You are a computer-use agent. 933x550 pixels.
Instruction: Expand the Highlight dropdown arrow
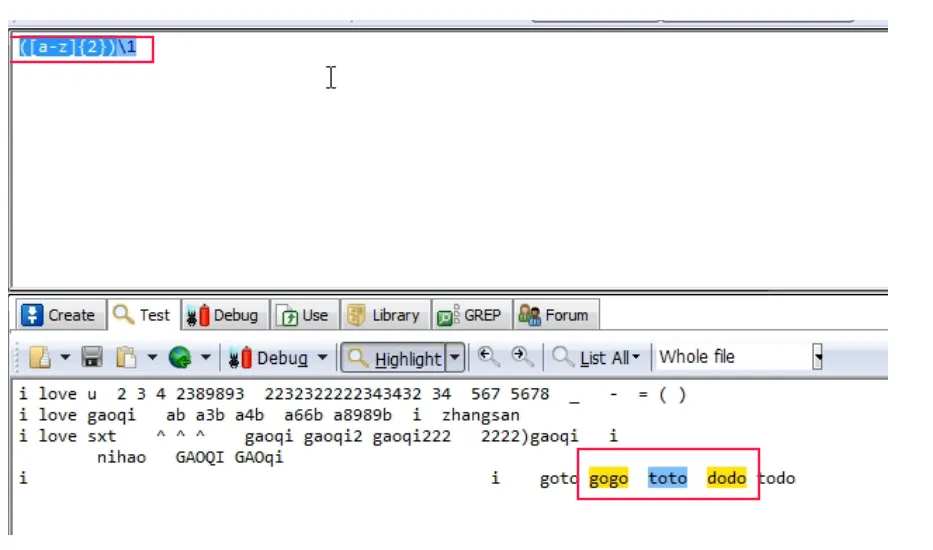tap(455, 358)
